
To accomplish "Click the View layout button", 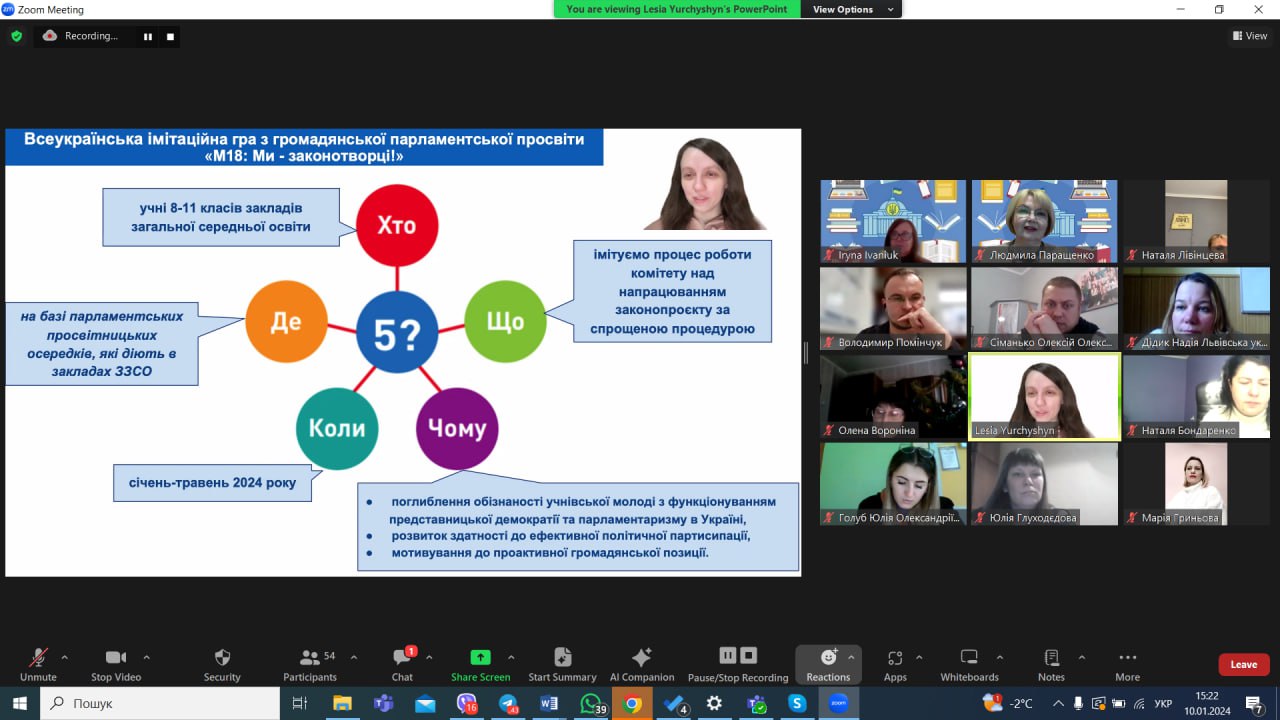I will coord(1250,36).
